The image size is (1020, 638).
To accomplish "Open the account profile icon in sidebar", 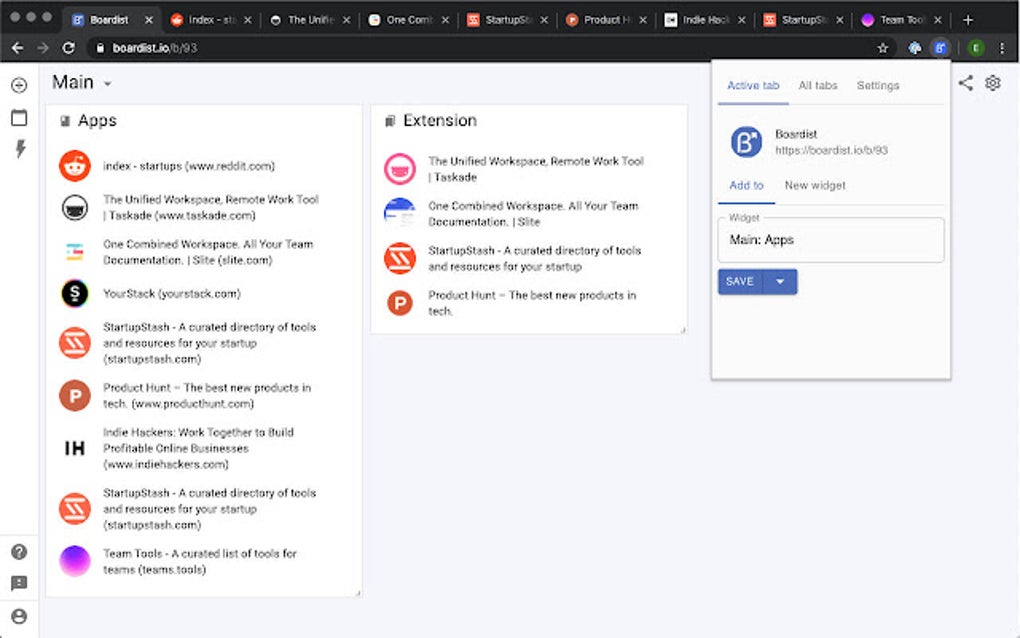I will pos(19,616).
